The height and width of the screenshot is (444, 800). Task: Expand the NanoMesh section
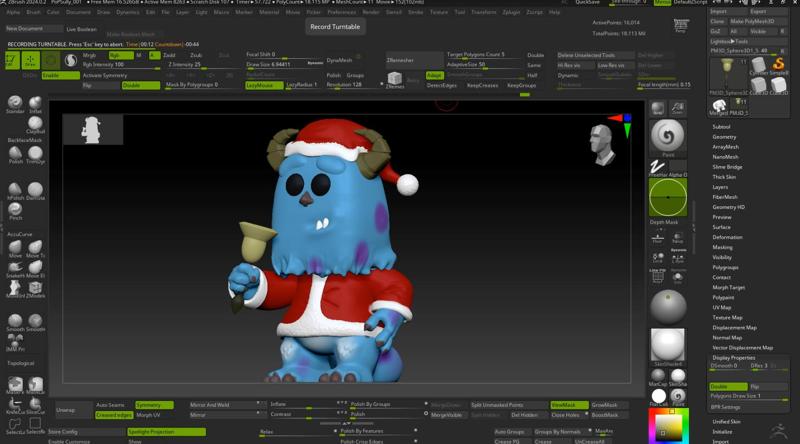726,157
